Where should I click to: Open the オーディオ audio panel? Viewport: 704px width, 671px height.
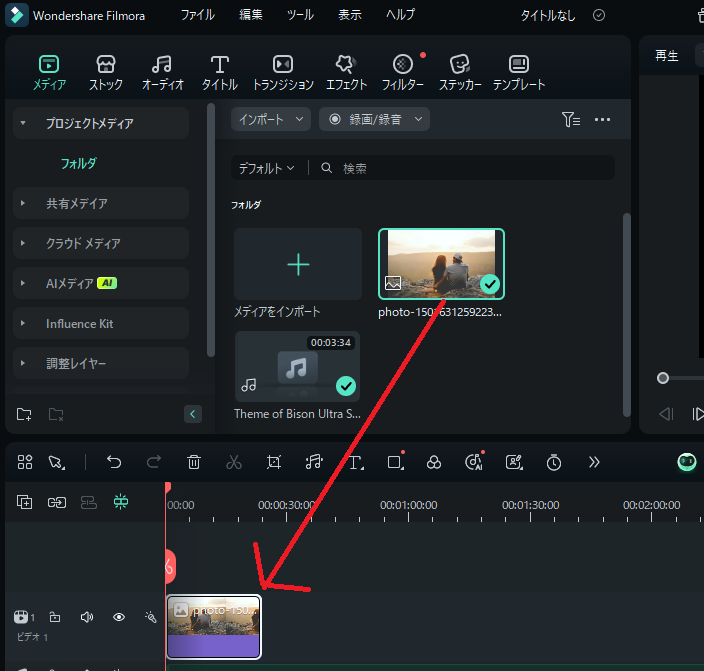[163, 72]
